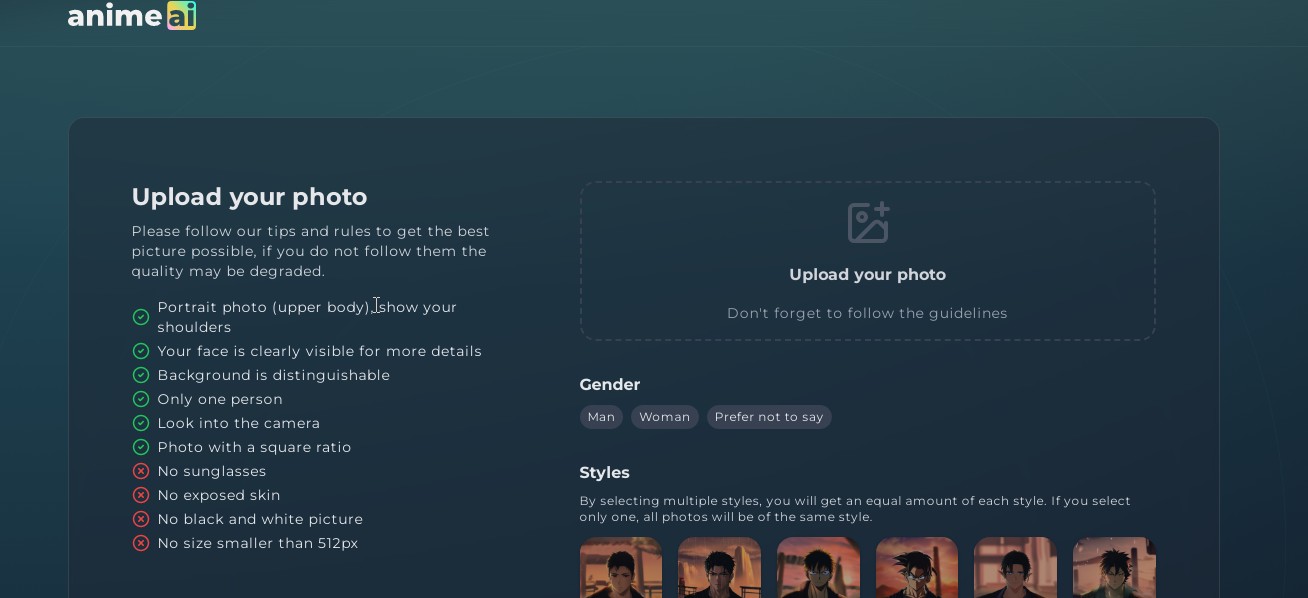Click red cross beside black and white rule
This screenshot has height=598, width=1308.
coord(141,519)
